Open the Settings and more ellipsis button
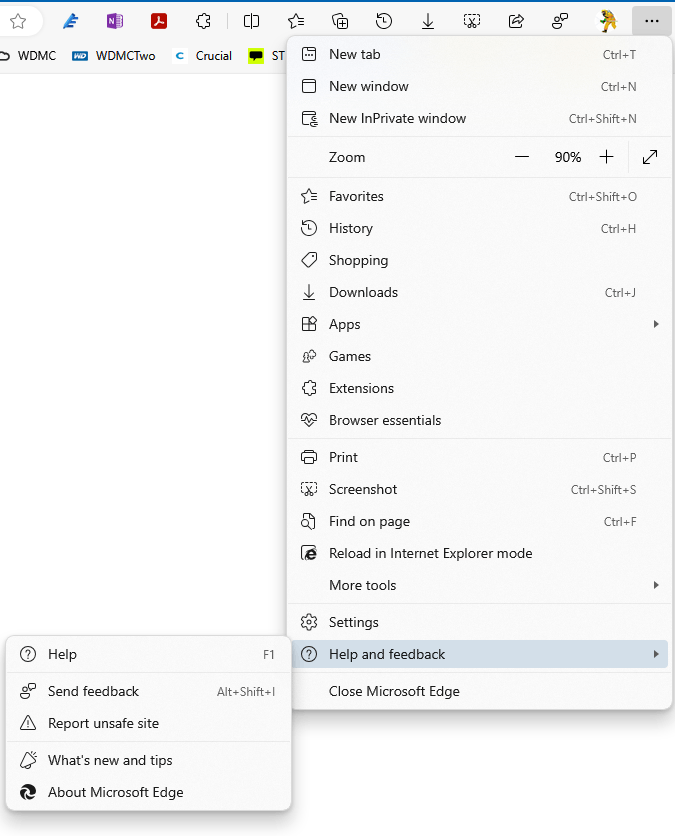Screen dimensions: 675x836 (652, 21)
